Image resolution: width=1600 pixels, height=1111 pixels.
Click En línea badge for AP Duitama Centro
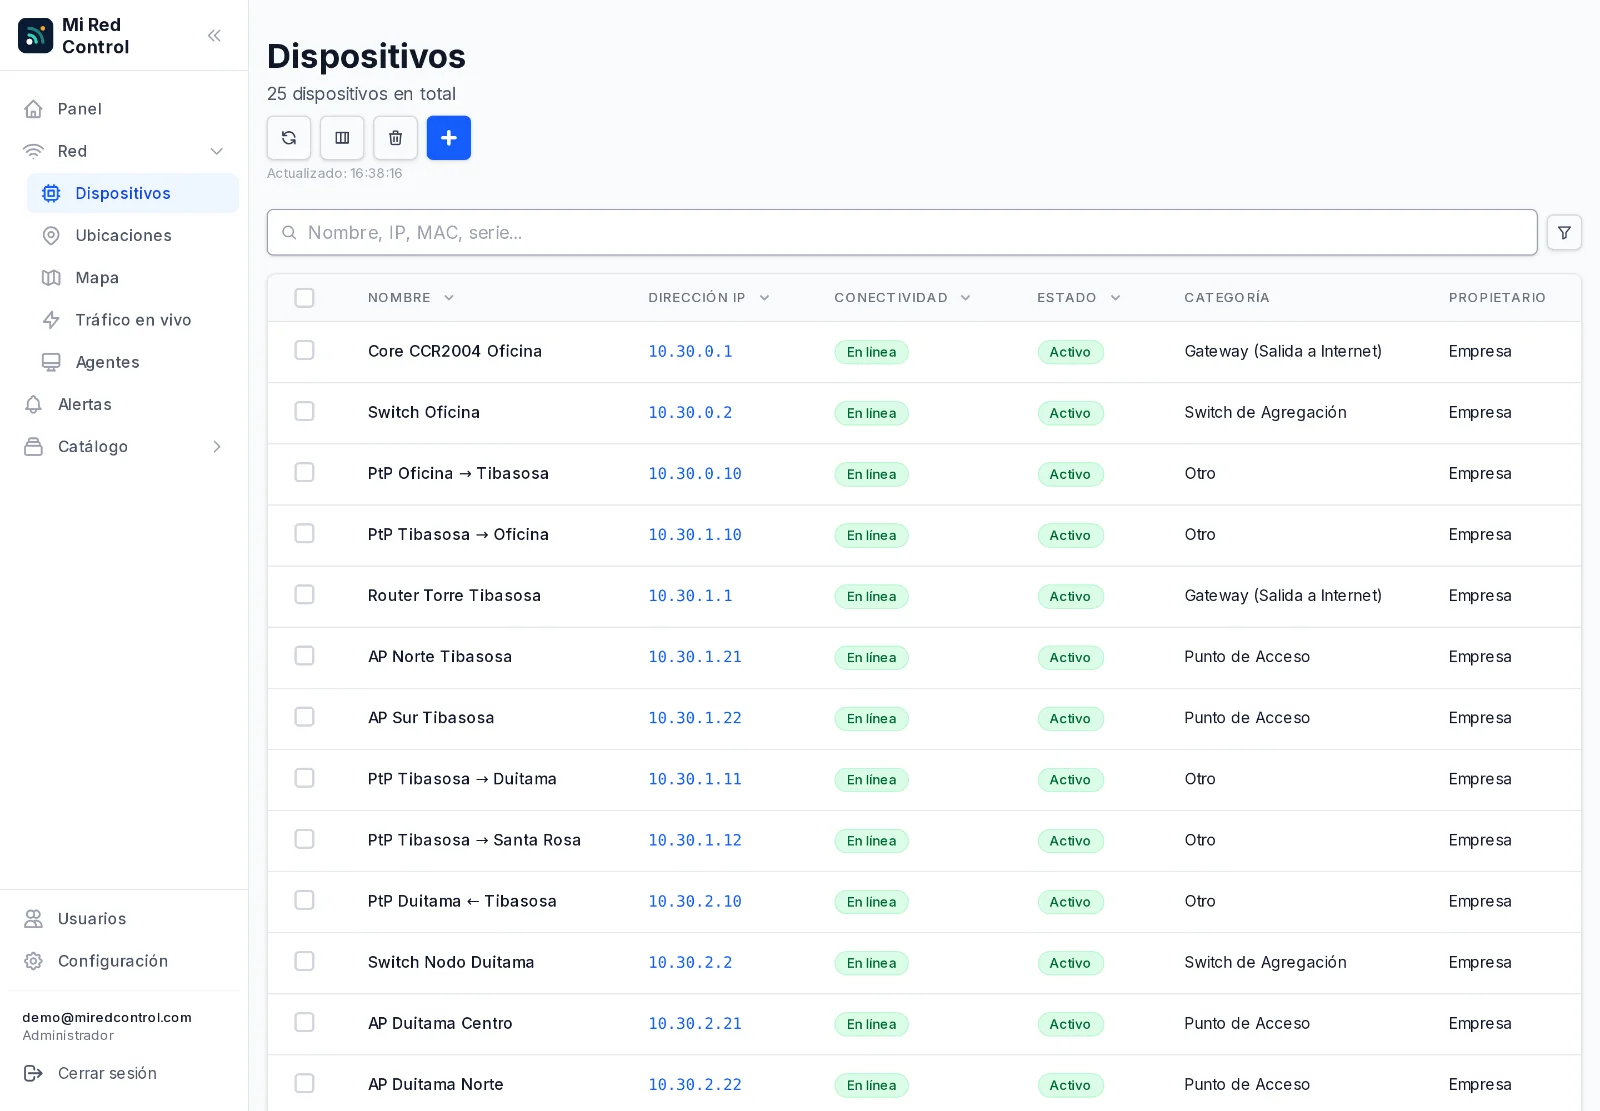872,1024
